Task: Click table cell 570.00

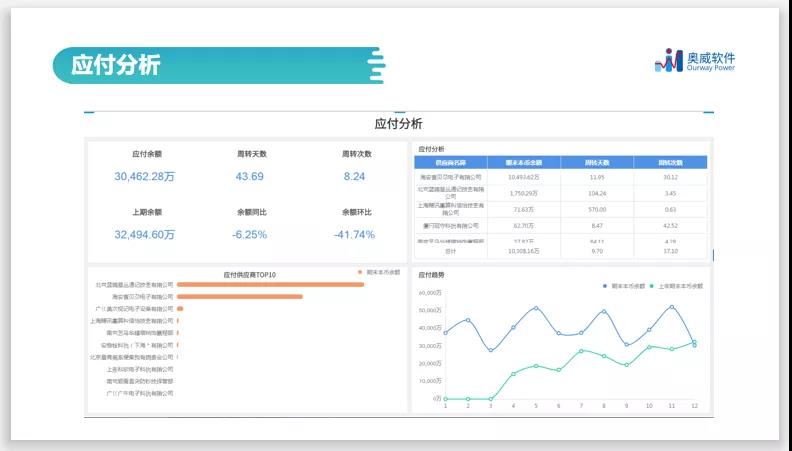Action: click(x=597, y=210)
